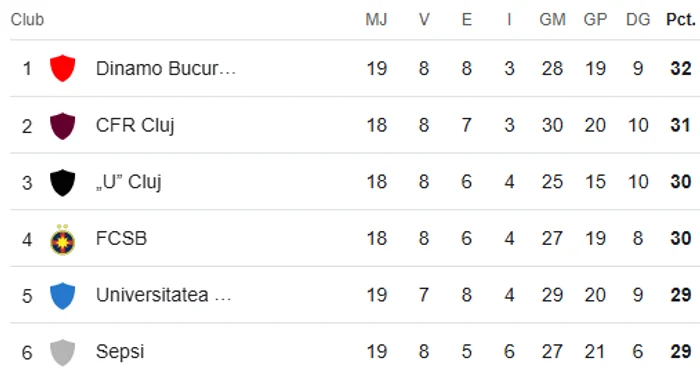The width and height of the screenshot is (700, 370).
Task: Open the Sepsi team name link
Action: 120,352
